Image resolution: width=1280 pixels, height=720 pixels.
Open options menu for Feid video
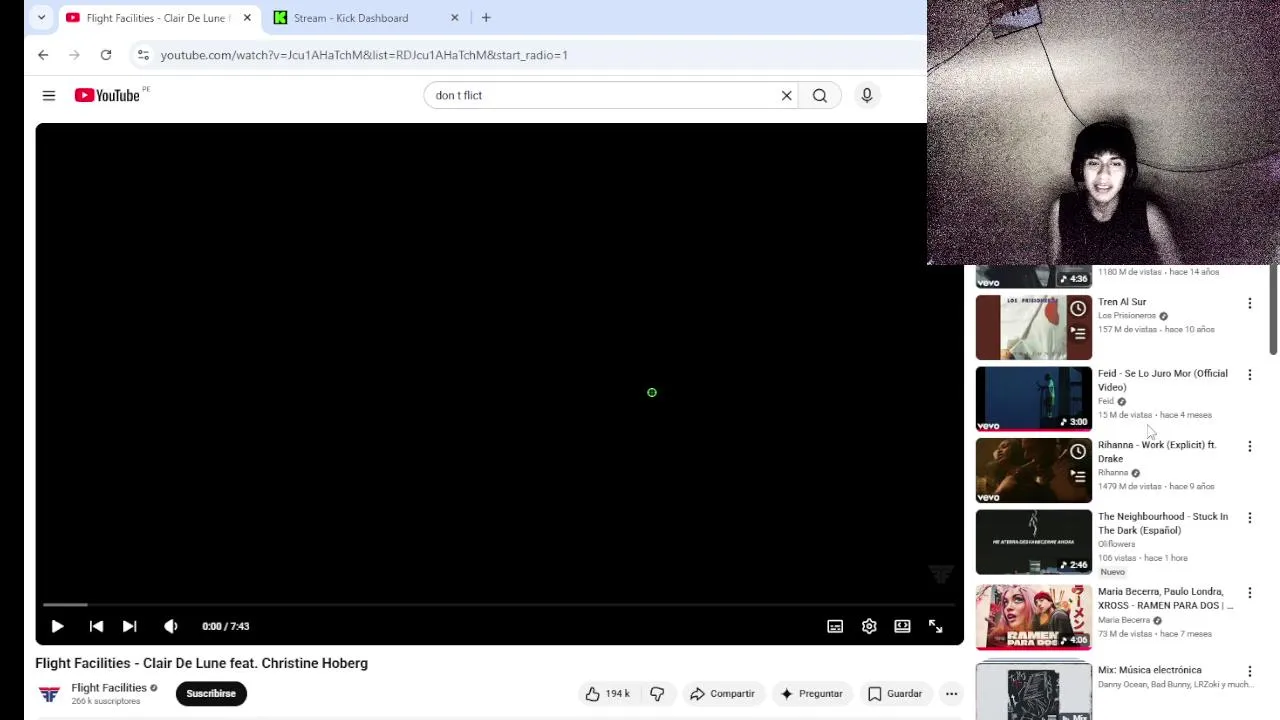[1249, 374]
